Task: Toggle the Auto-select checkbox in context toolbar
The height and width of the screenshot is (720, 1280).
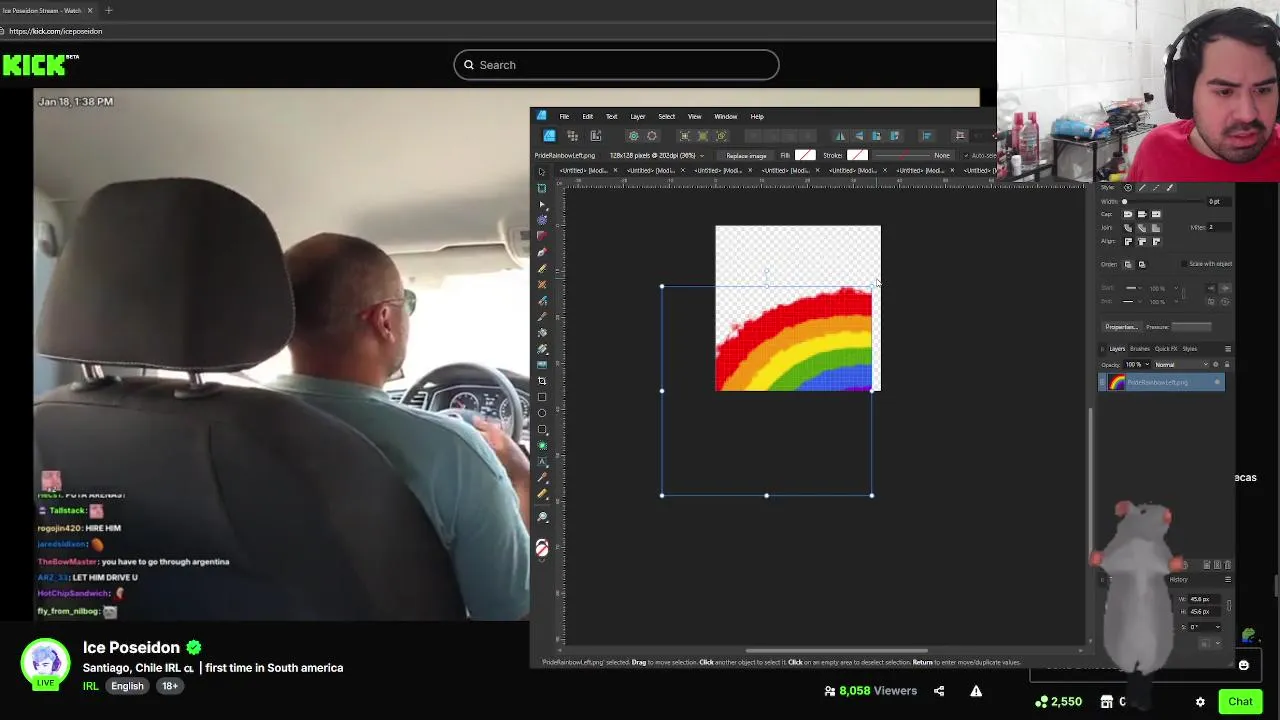Action: coord(966,155)
